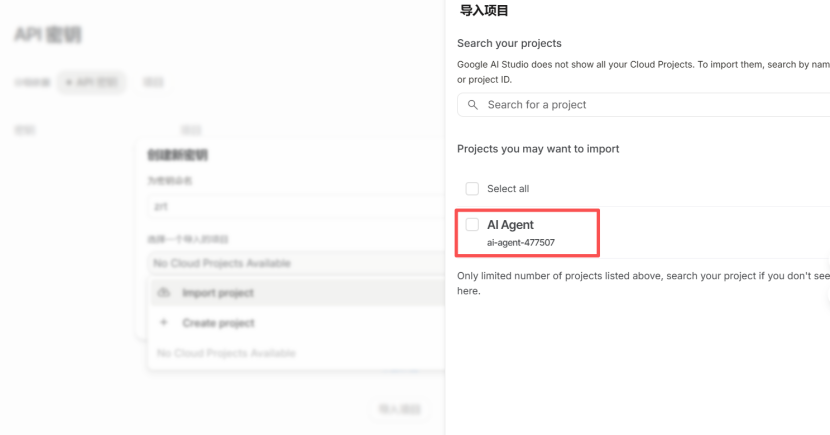The height and width of the screenshot is (435, 830).
Task: Click the Search your projects label
Action: pos(509,44)
